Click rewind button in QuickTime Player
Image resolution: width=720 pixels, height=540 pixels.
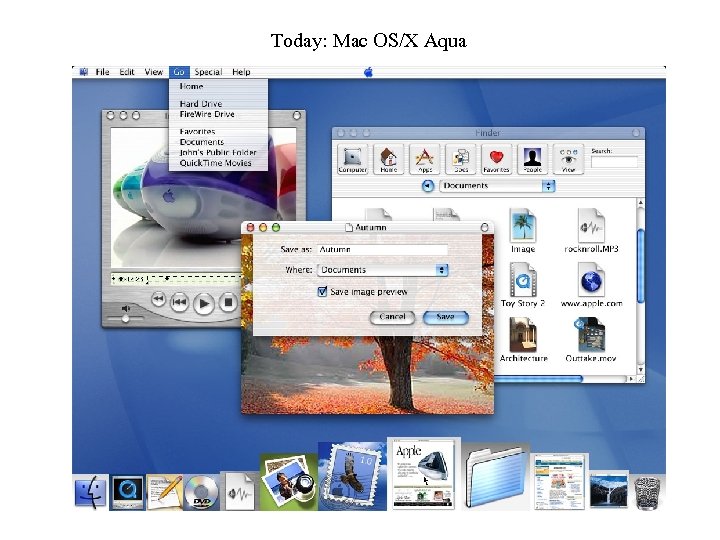click(x=158, y=300)
